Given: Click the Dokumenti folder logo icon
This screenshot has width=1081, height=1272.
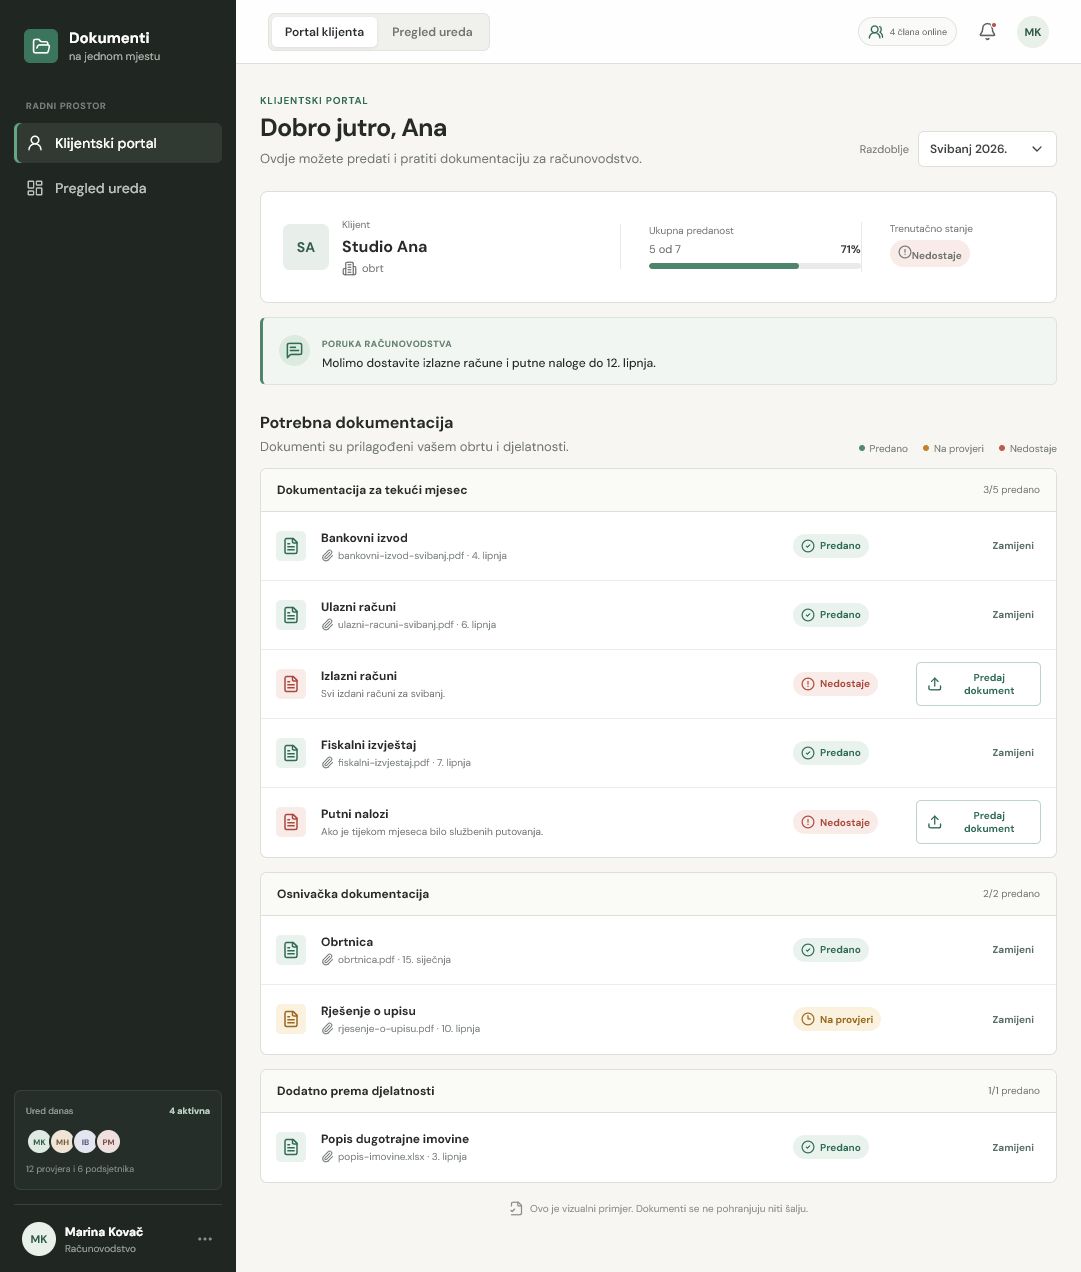Looking at the screenshot, I should [x=41, y=46].
